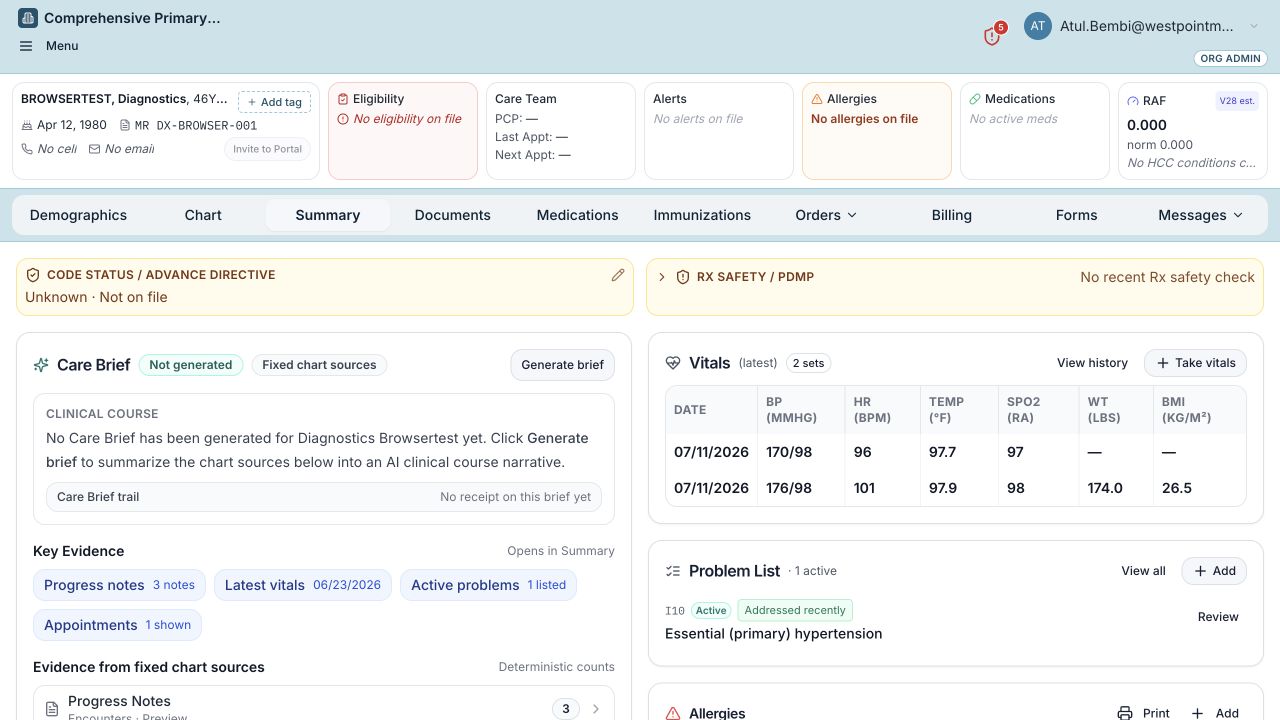
Task: Open the Forms tab
Action: [1077, 215]
